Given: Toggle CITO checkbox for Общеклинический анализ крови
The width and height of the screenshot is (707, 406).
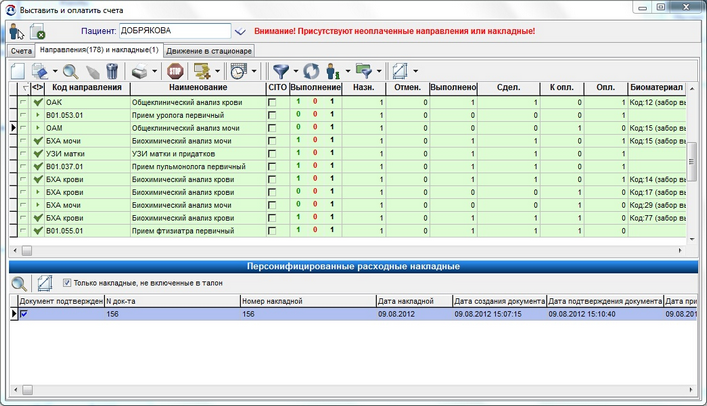Looking at the screenshot, I should [x=272, y=102].
